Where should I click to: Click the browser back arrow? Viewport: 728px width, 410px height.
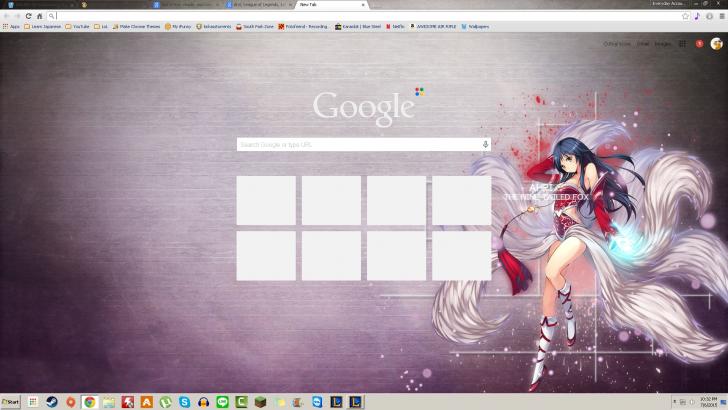tap(6, 16)
